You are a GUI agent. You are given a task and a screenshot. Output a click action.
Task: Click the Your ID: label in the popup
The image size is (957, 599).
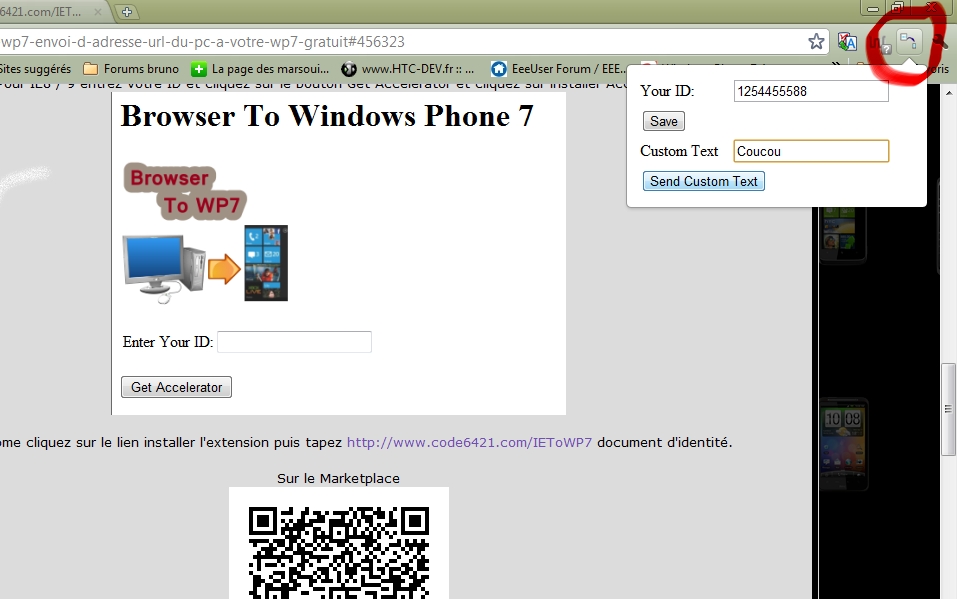pyautogui.click(x=667, y=91)
